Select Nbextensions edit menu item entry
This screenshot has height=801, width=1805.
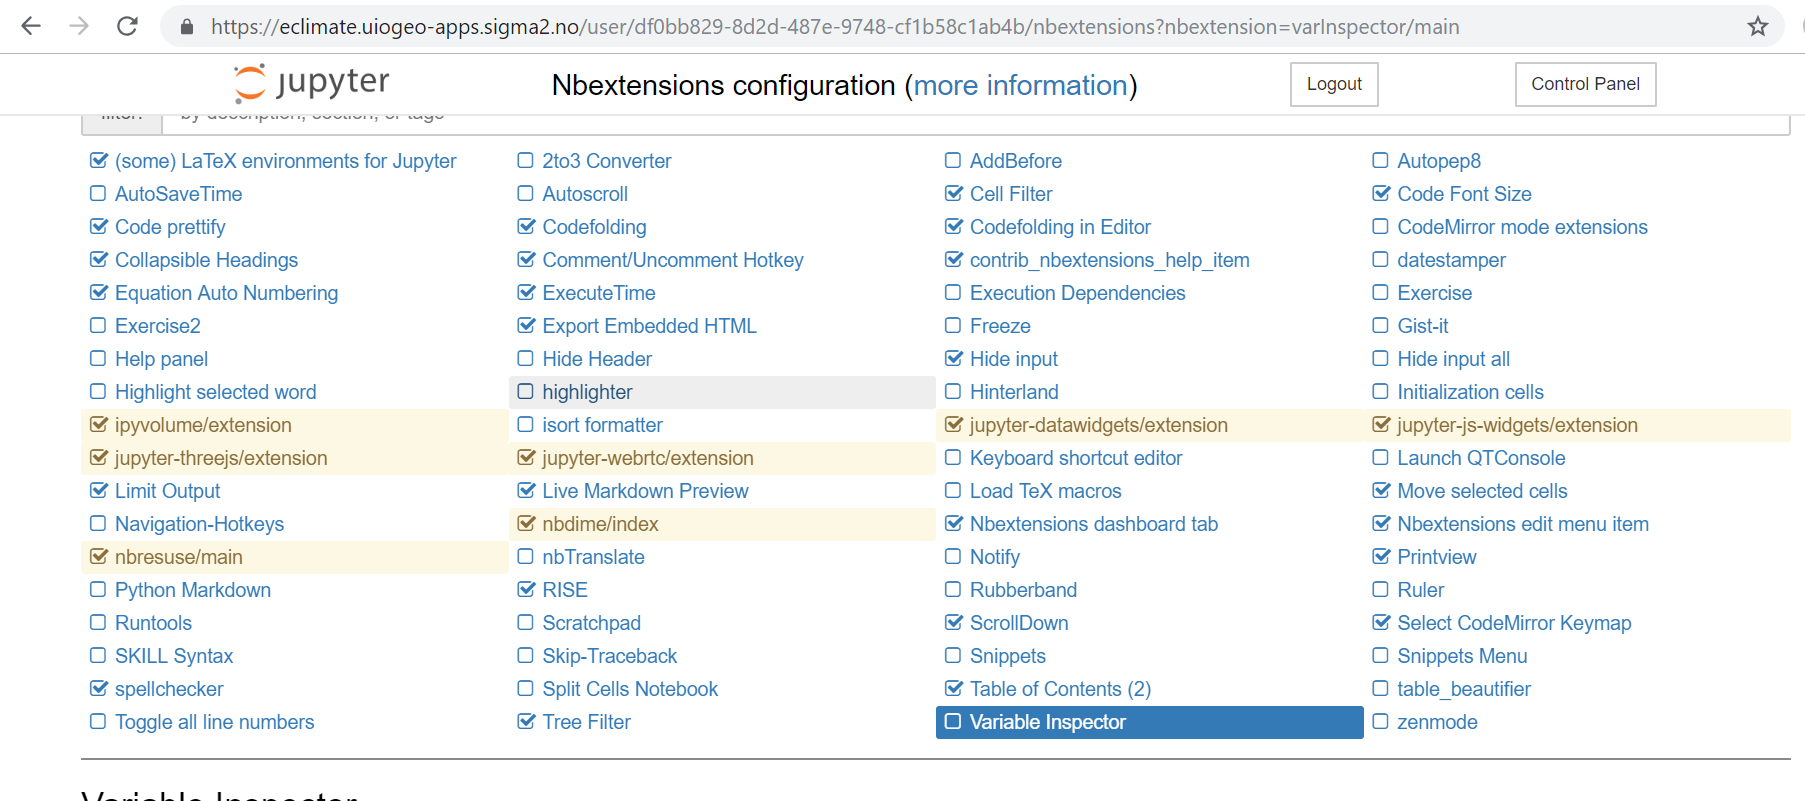click(x=1522, y=524)
